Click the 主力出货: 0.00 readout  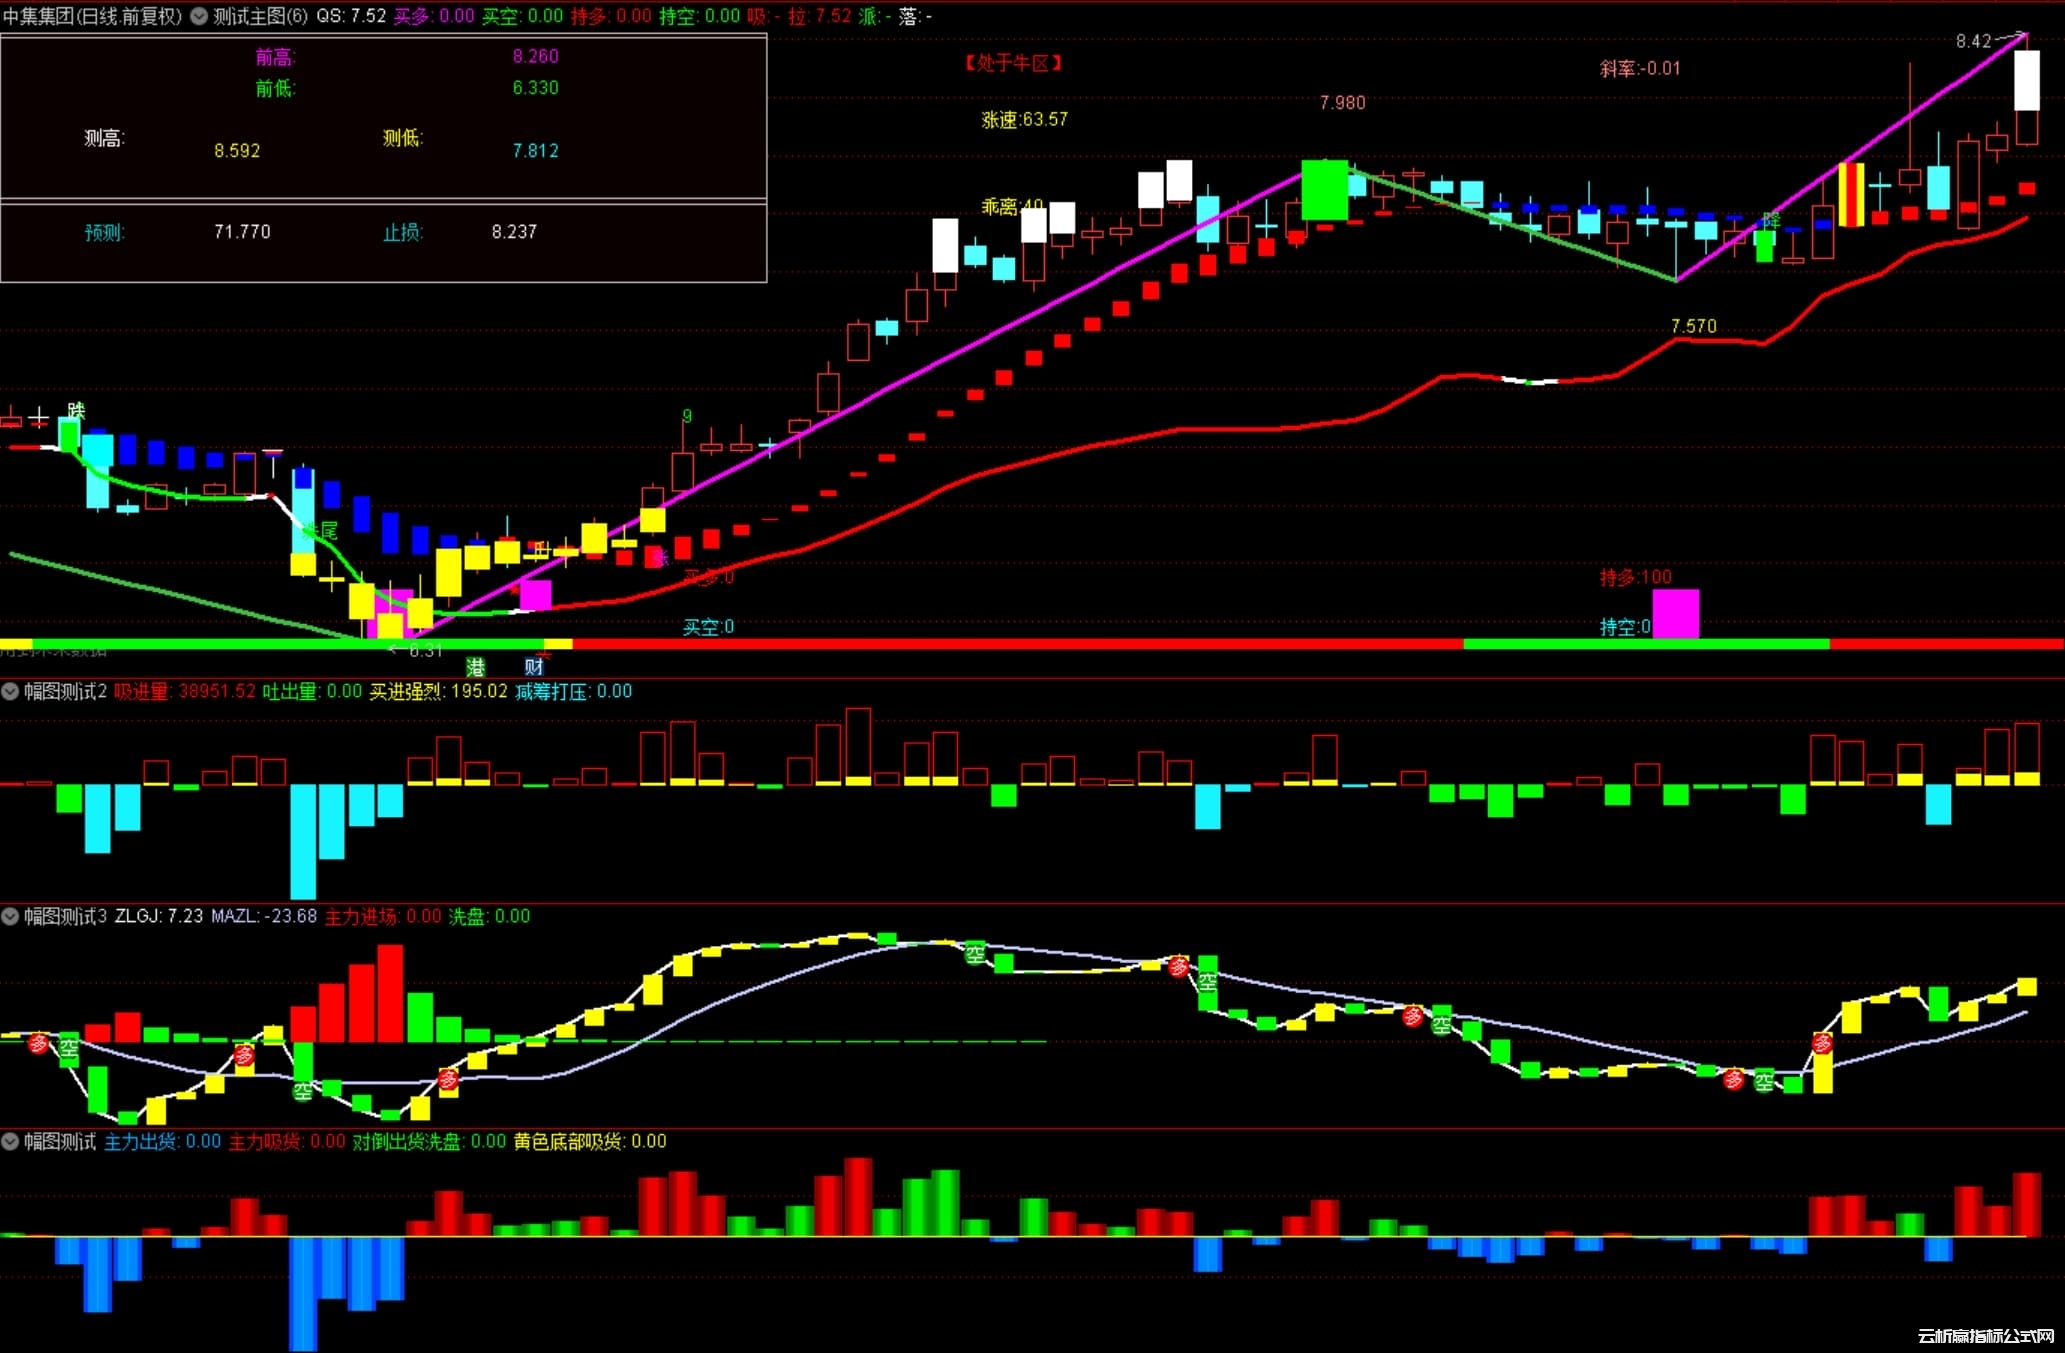point(163,1141)
